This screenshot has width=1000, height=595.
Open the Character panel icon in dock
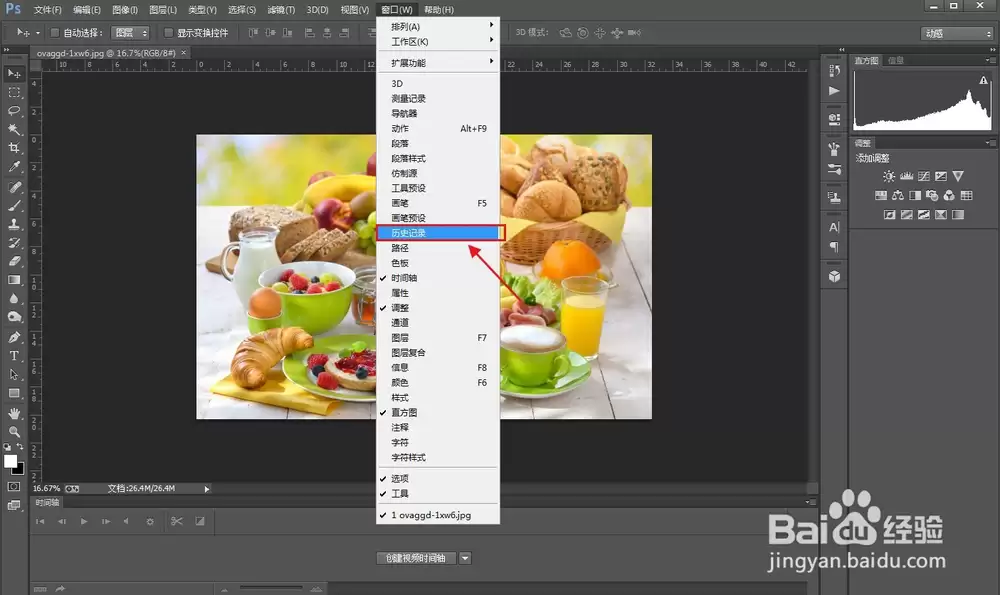click(x=834, y=227)
